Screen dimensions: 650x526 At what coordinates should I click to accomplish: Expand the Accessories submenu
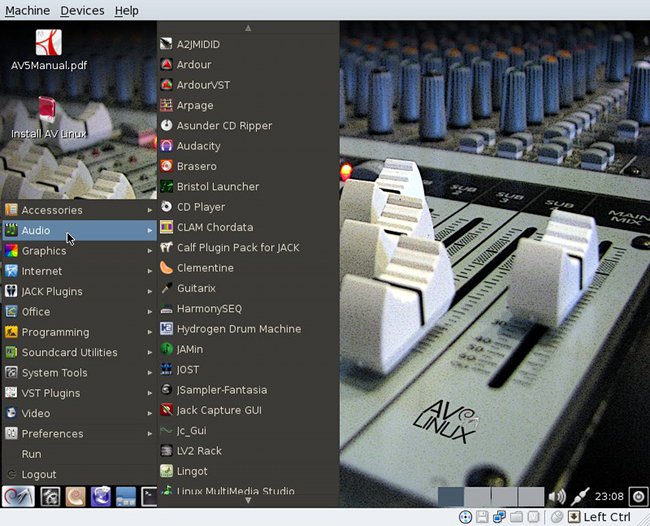pos(79,210)
